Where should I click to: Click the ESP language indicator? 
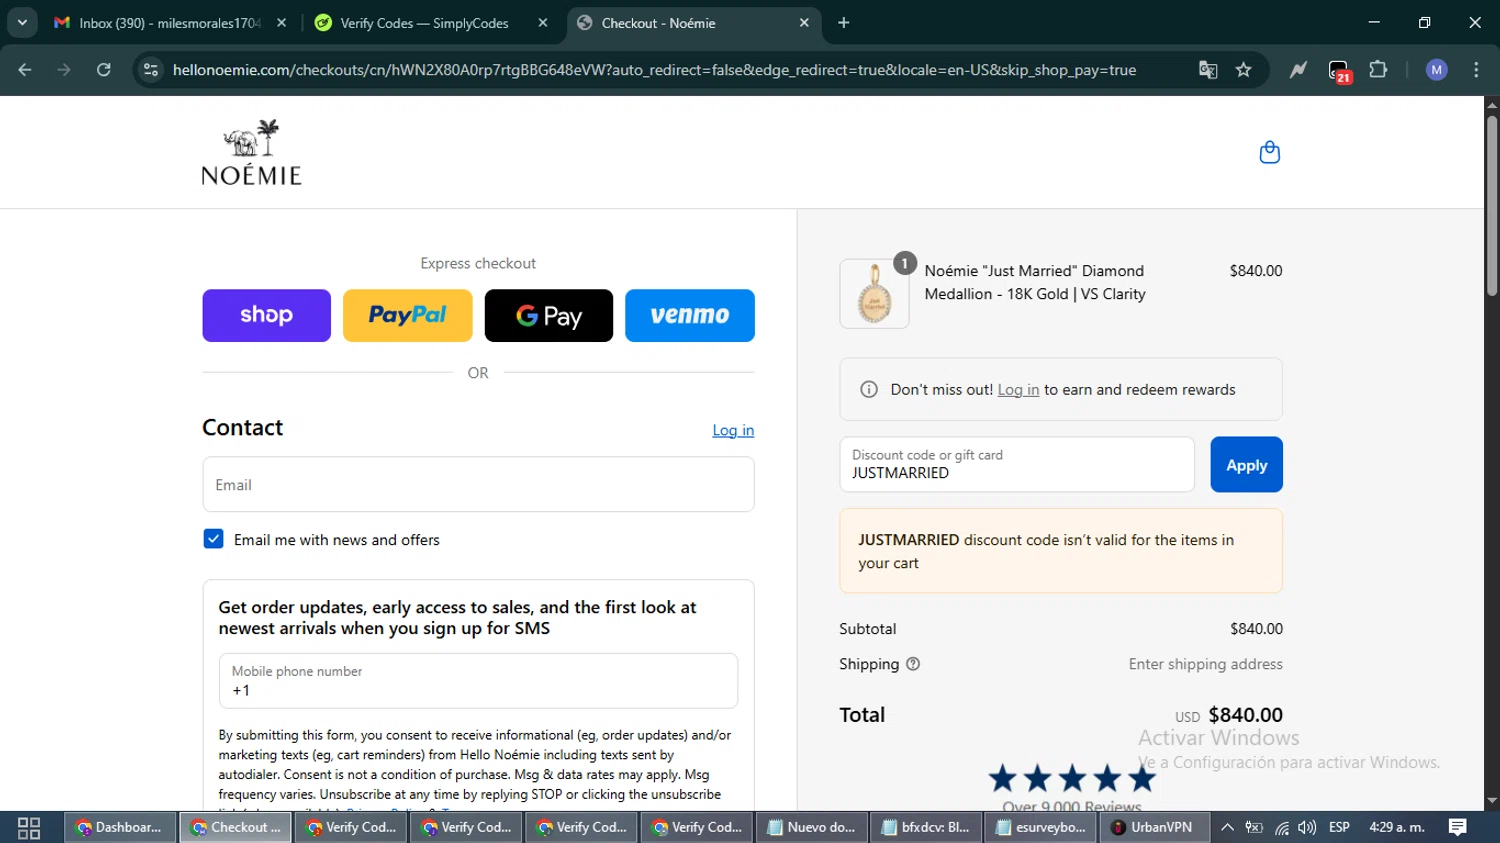[x=1339, y=828]
